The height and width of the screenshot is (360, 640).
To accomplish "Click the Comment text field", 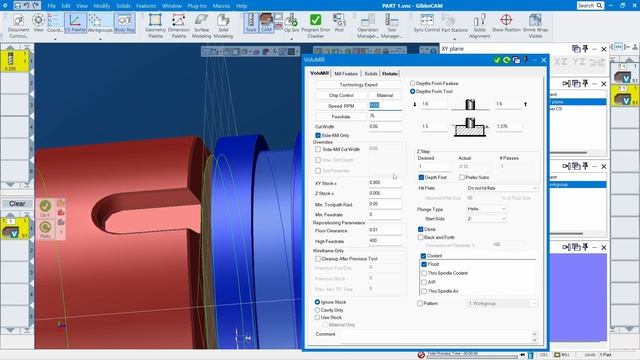I will click(x=437, y=337).
